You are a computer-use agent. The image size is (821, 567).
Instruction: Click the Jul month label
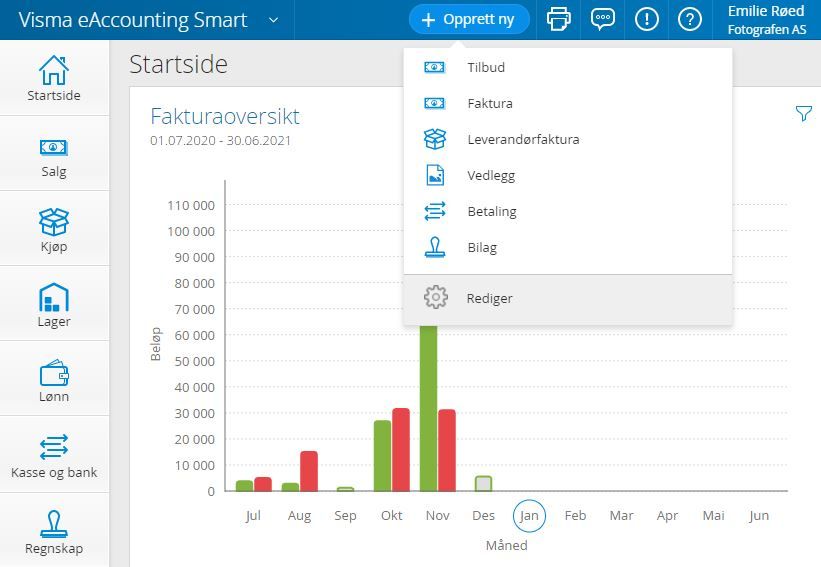[253, 516]
